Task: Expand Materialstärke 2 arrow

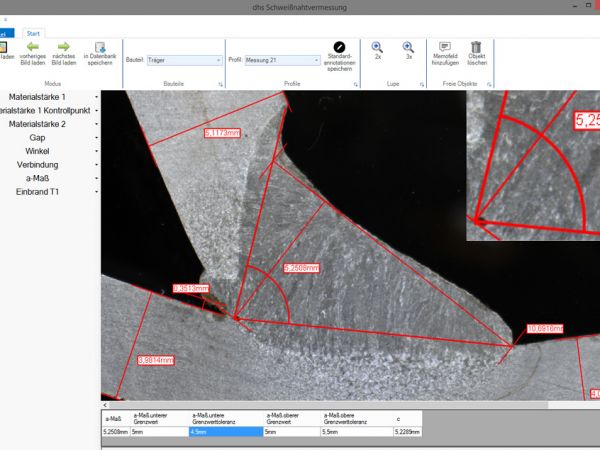Action: point(96,124)
